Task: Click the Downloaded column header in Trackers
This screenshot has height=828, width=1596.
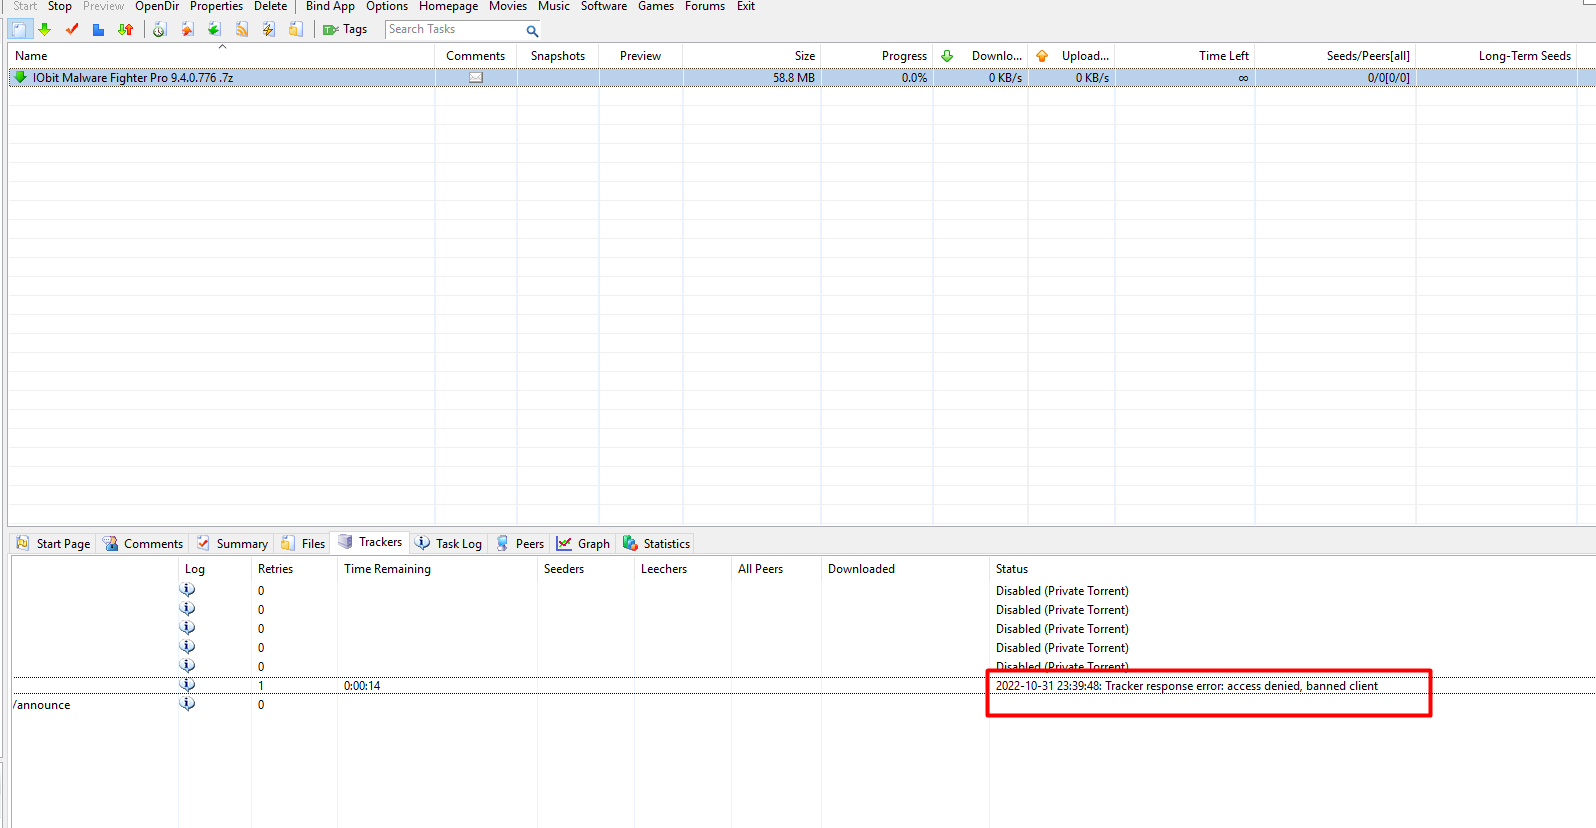Action: tap(861, 569)
